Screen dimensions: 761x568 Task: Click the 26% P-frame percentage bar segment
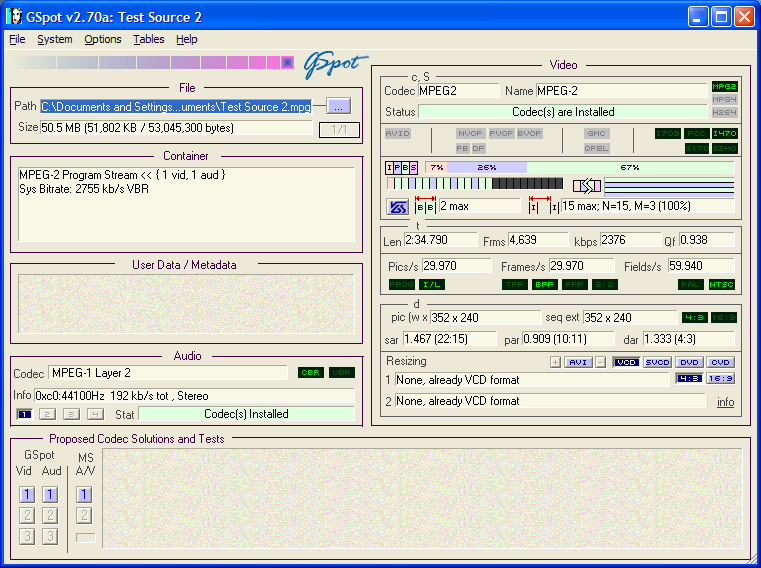click(486, 167)
